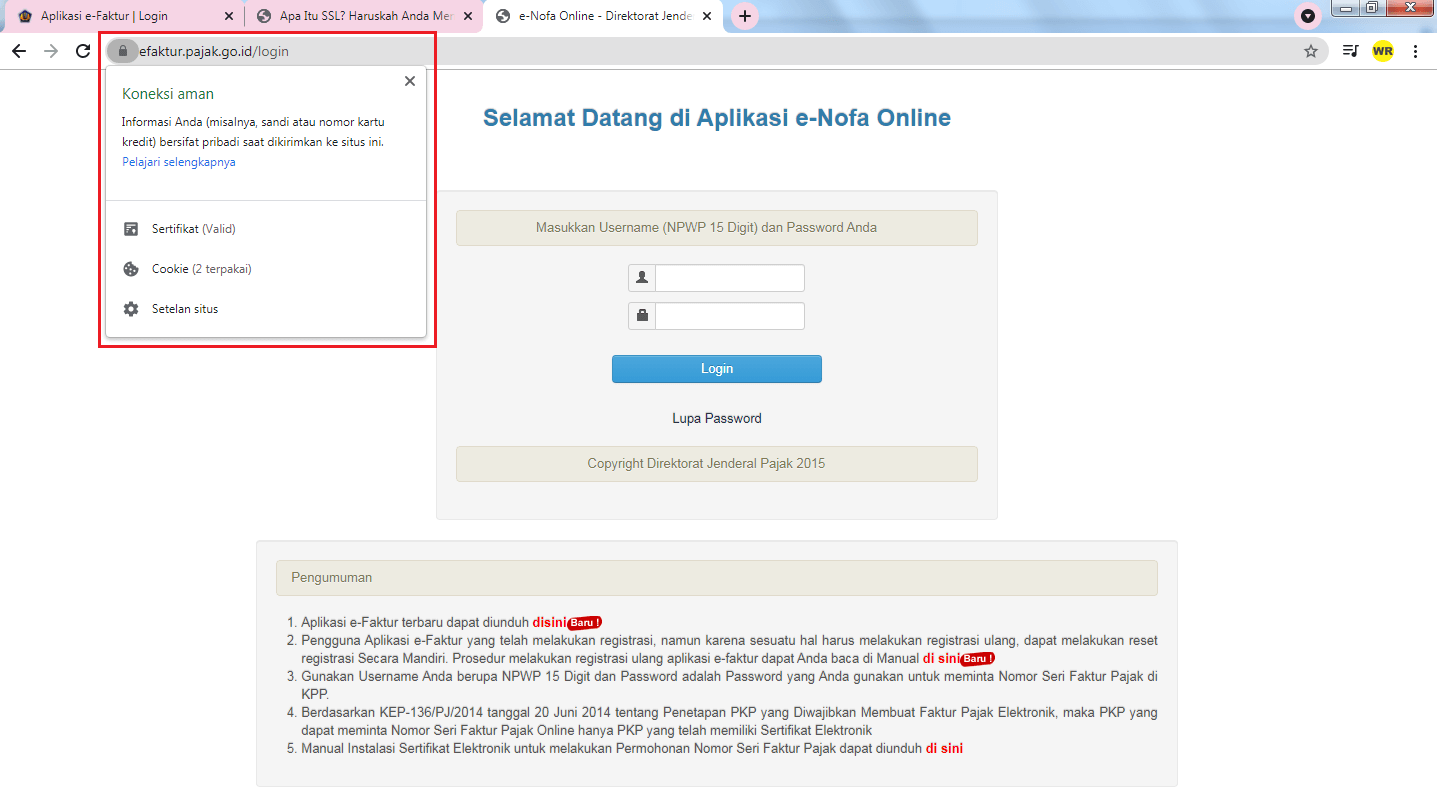1440x809 pixels.
Task: Select the e-Nofa Online tab
Action: (x=603, y=16)
